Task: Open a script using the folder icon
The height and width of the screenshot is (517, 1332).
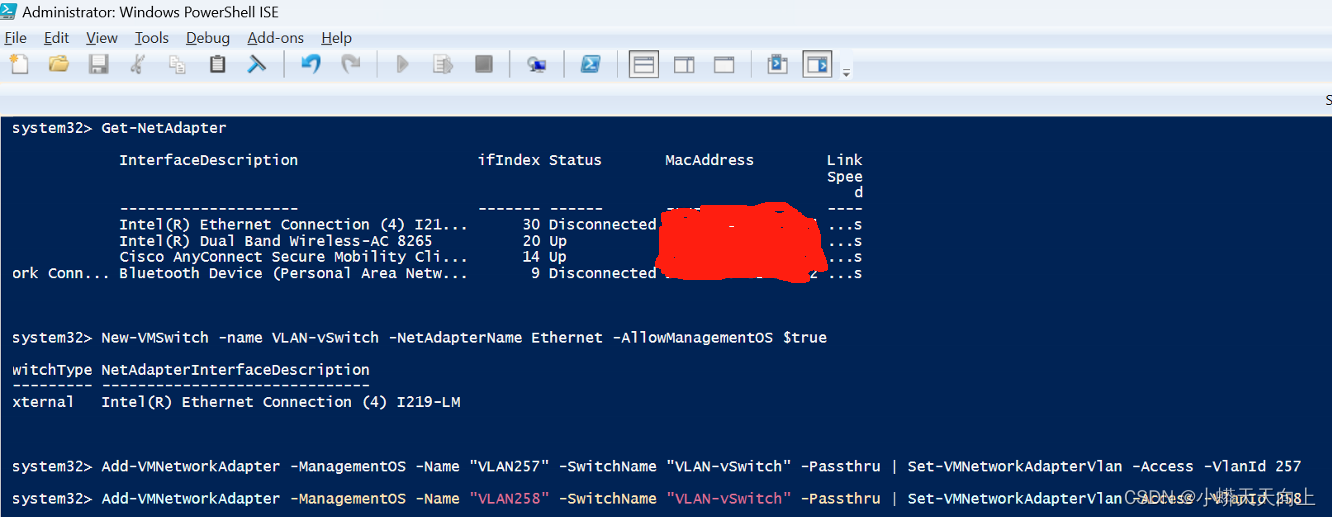Action: [58, 65]
